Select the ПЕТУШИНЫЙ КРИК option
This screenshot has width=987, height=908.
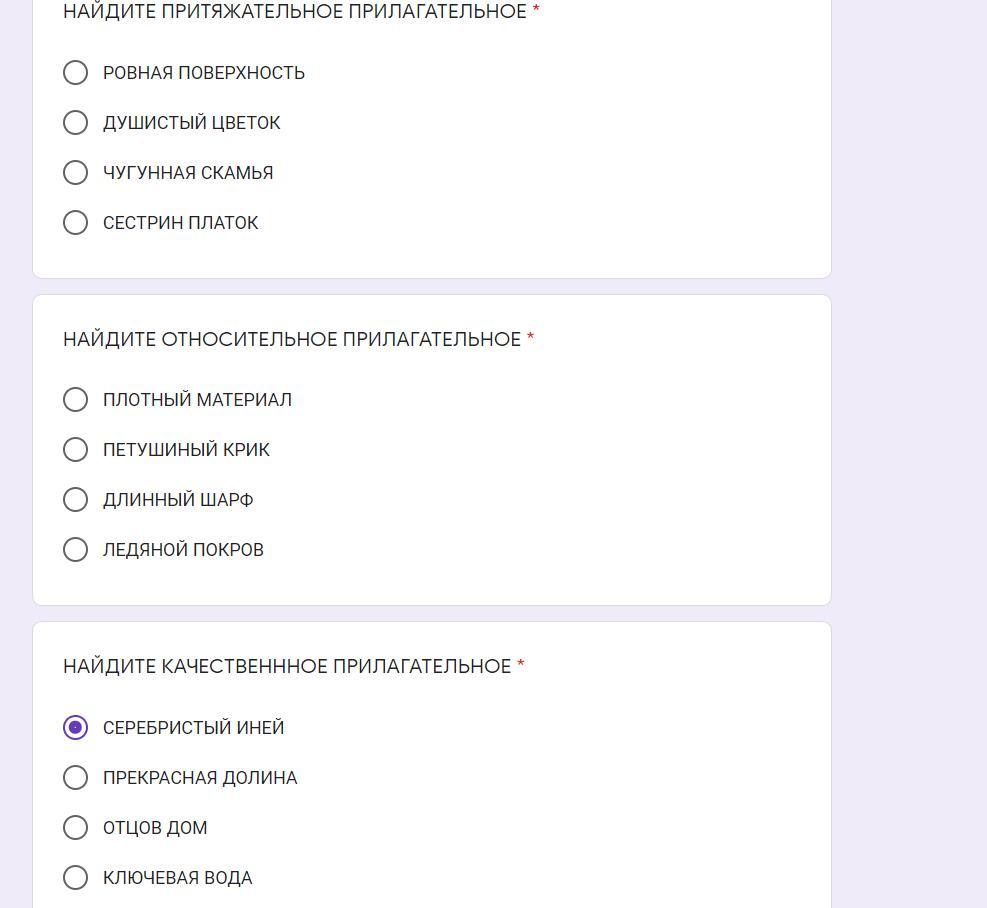75,450
